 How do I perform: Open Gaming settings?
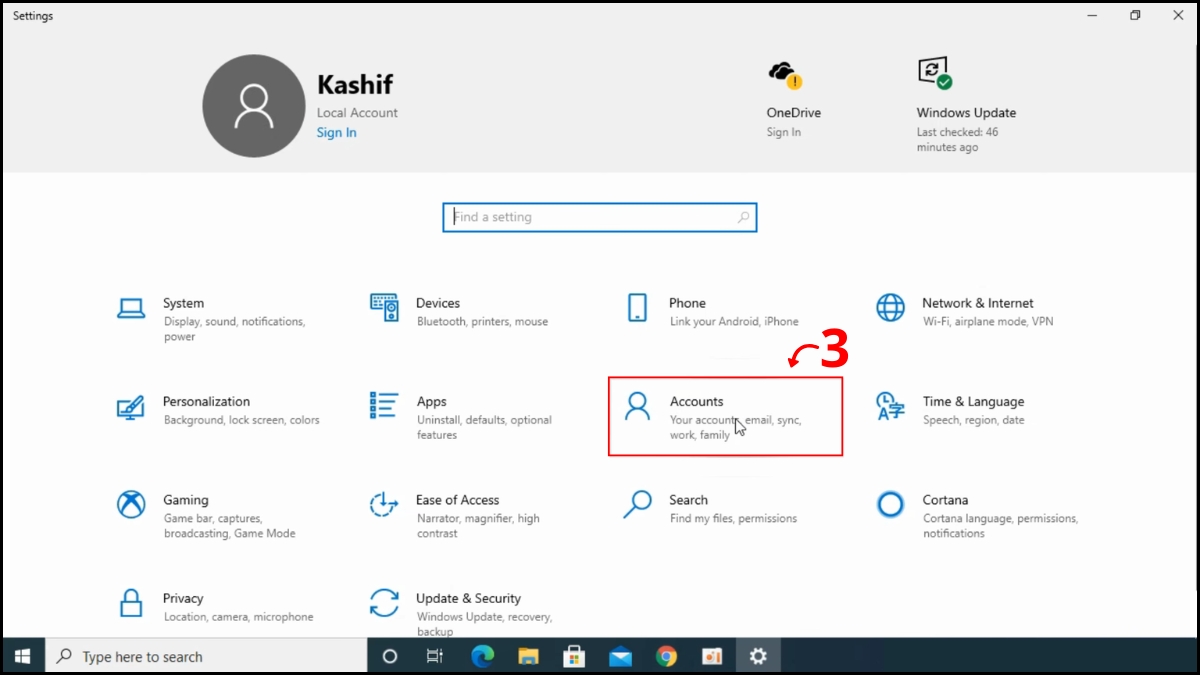pos(186,500)
